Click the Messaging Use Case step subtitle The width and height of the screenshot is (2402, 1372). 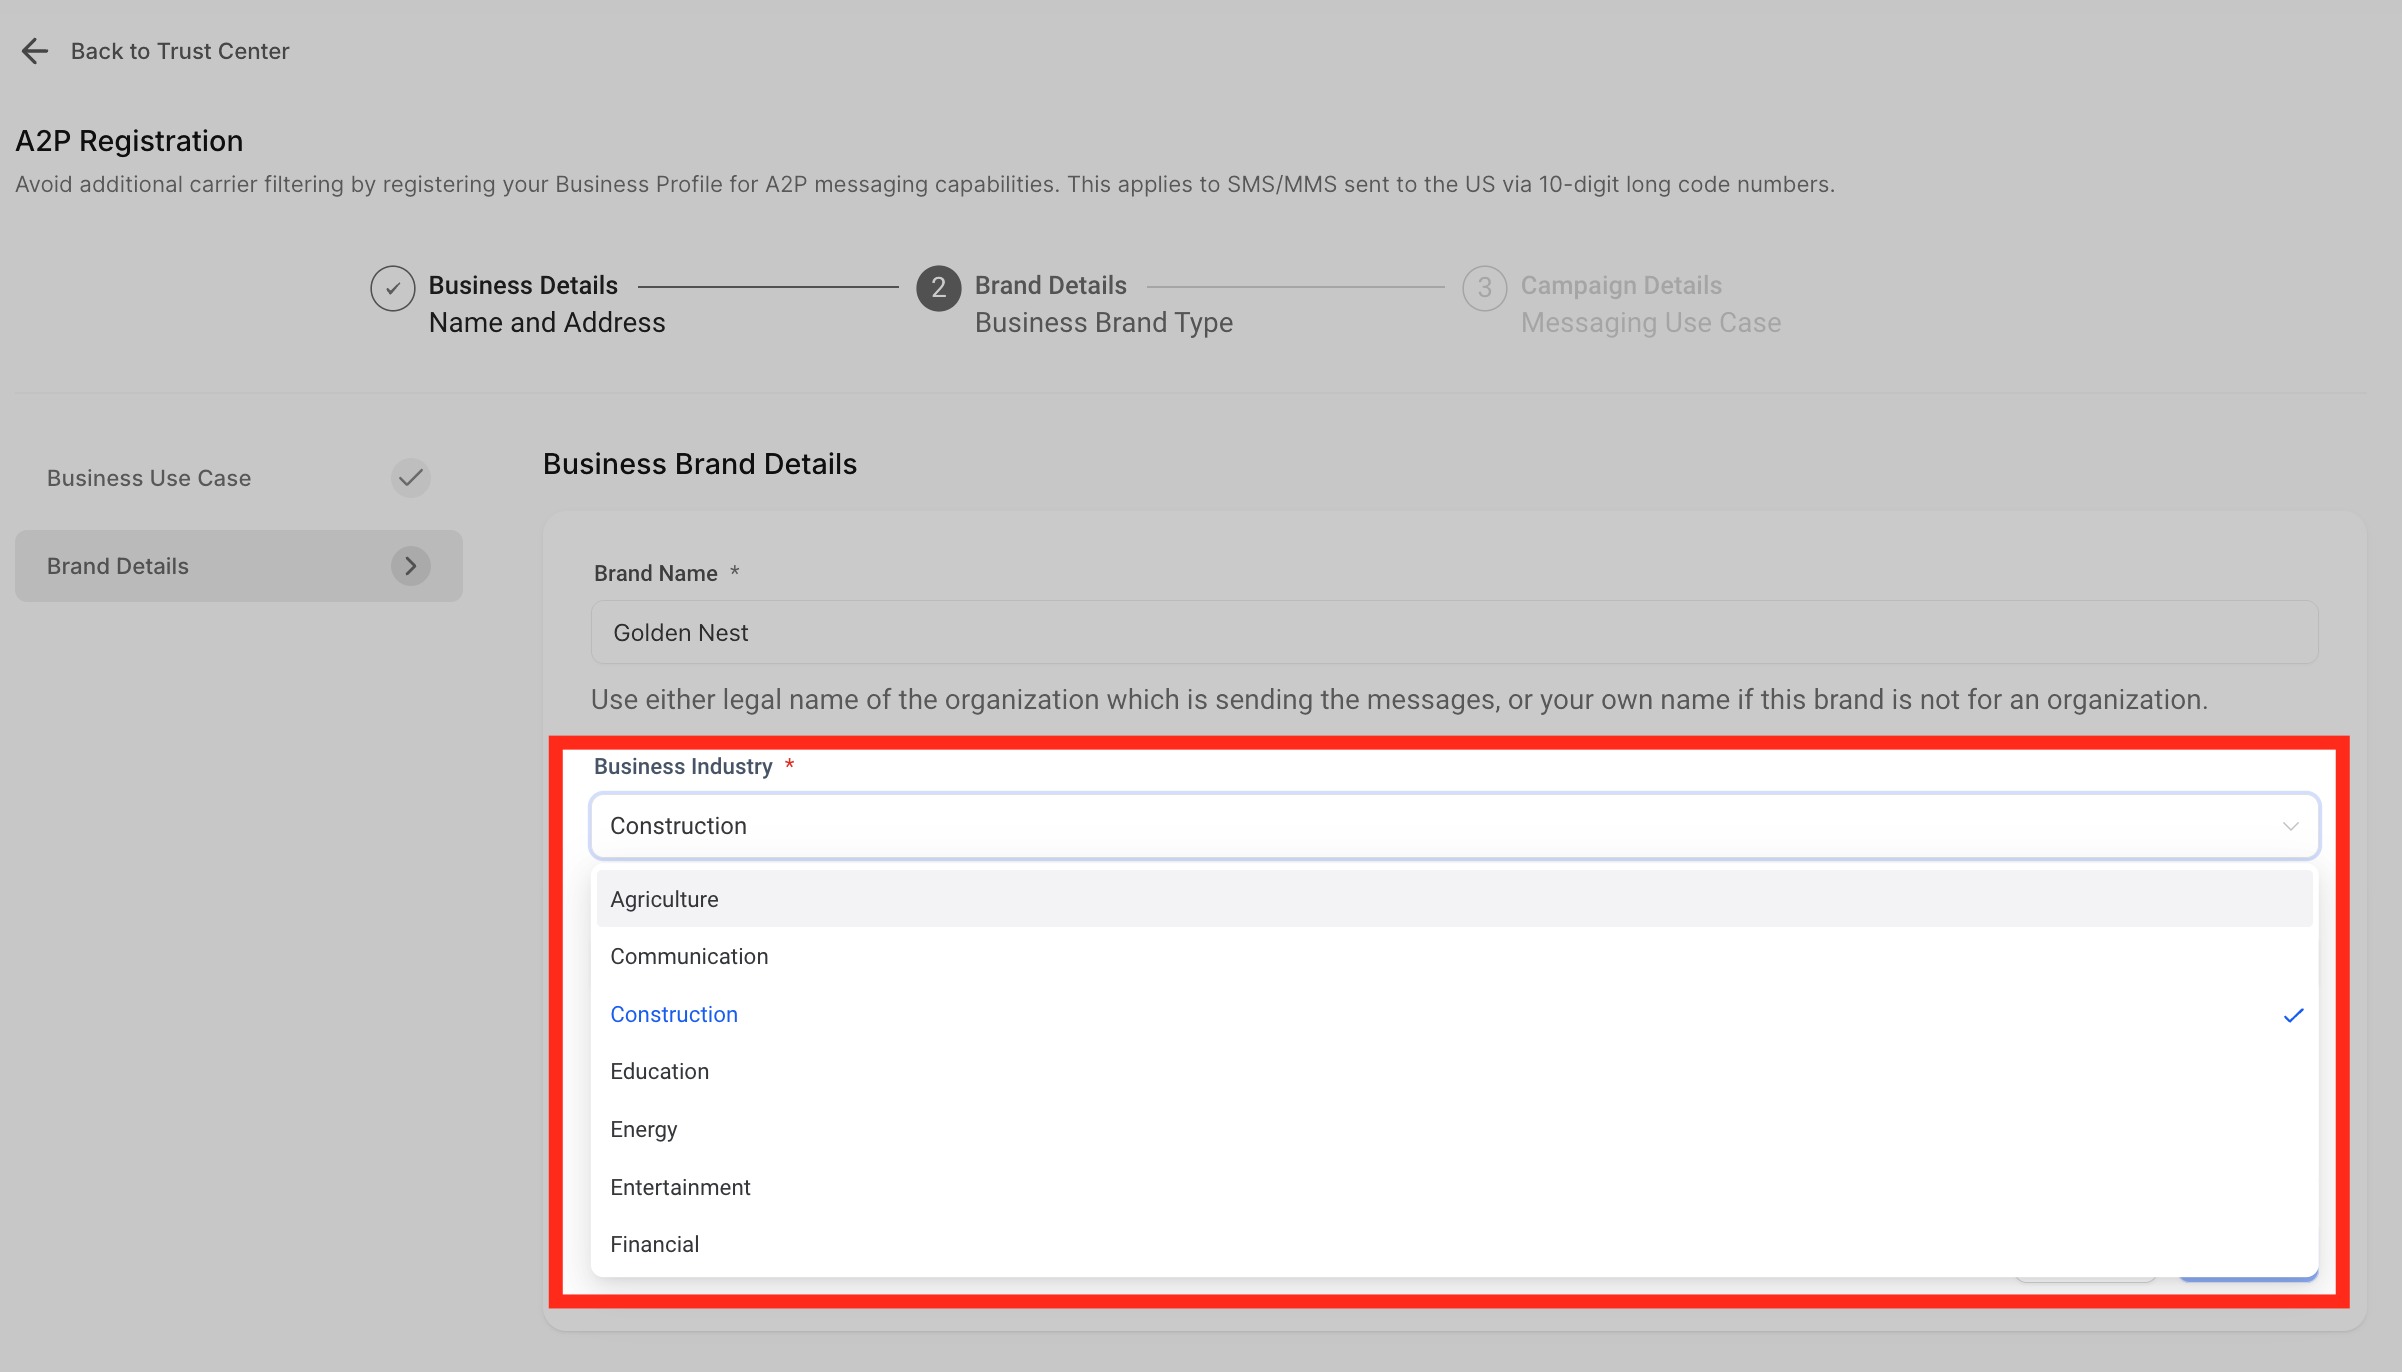1651,323
